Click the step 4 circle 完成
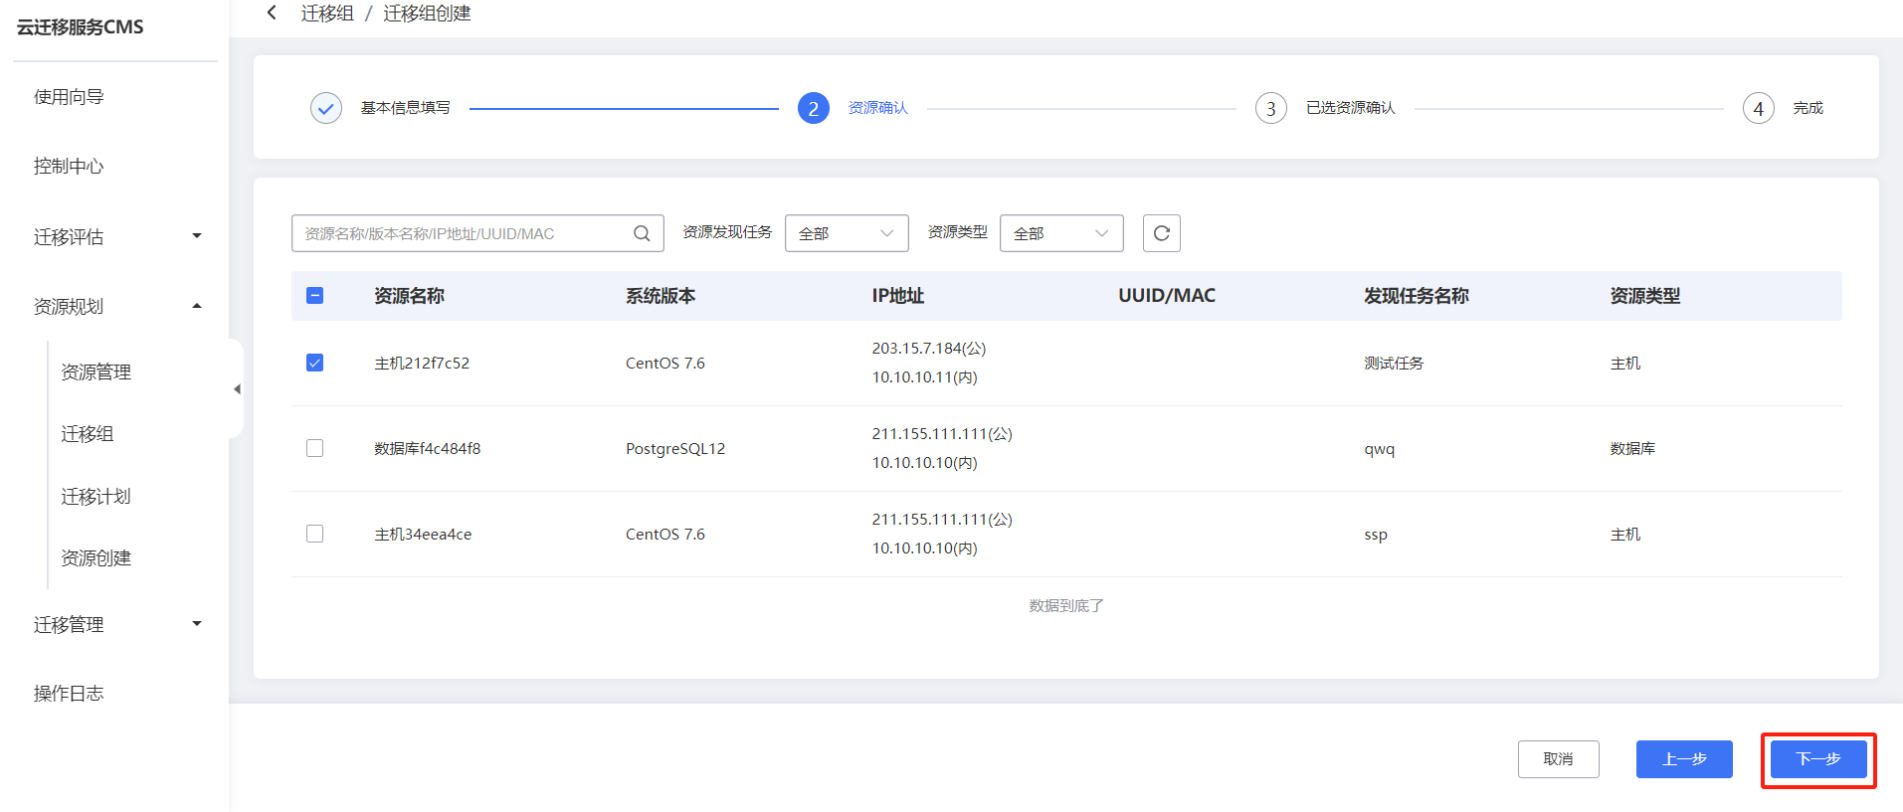The width and height of the screenshot is (1903, 812). pos(1758,108)
